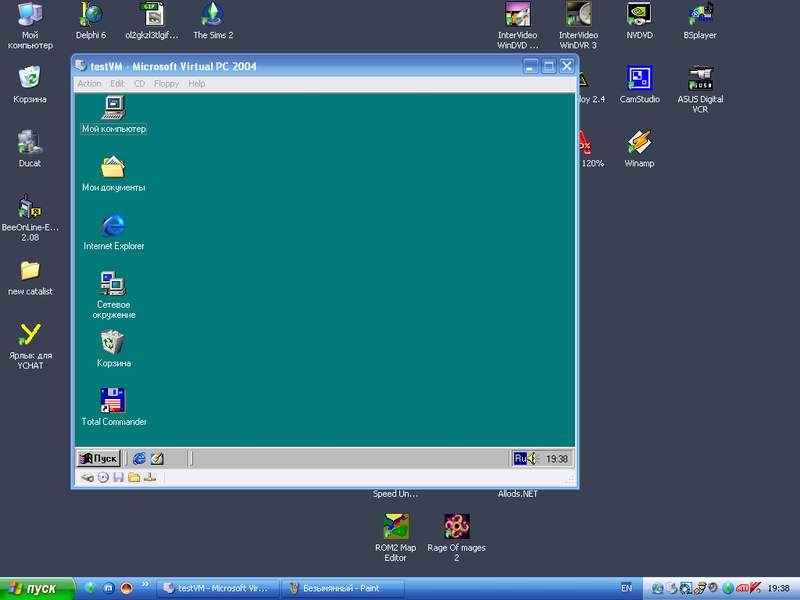Open the Help menu of Virtual PC
This screenshot has height=600, width=800.
coord(196,84)
